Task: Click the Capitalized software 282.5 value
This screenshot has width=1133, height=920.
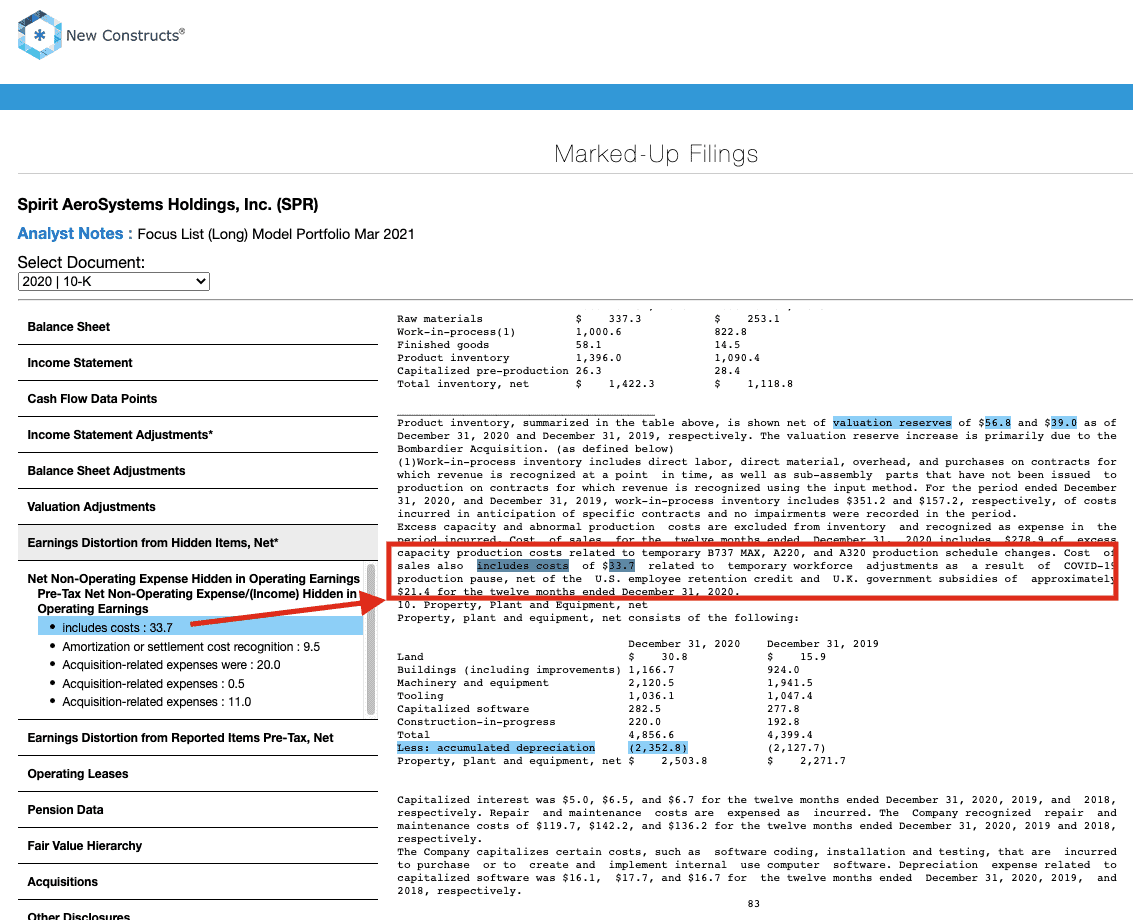Action: [645, 709]
